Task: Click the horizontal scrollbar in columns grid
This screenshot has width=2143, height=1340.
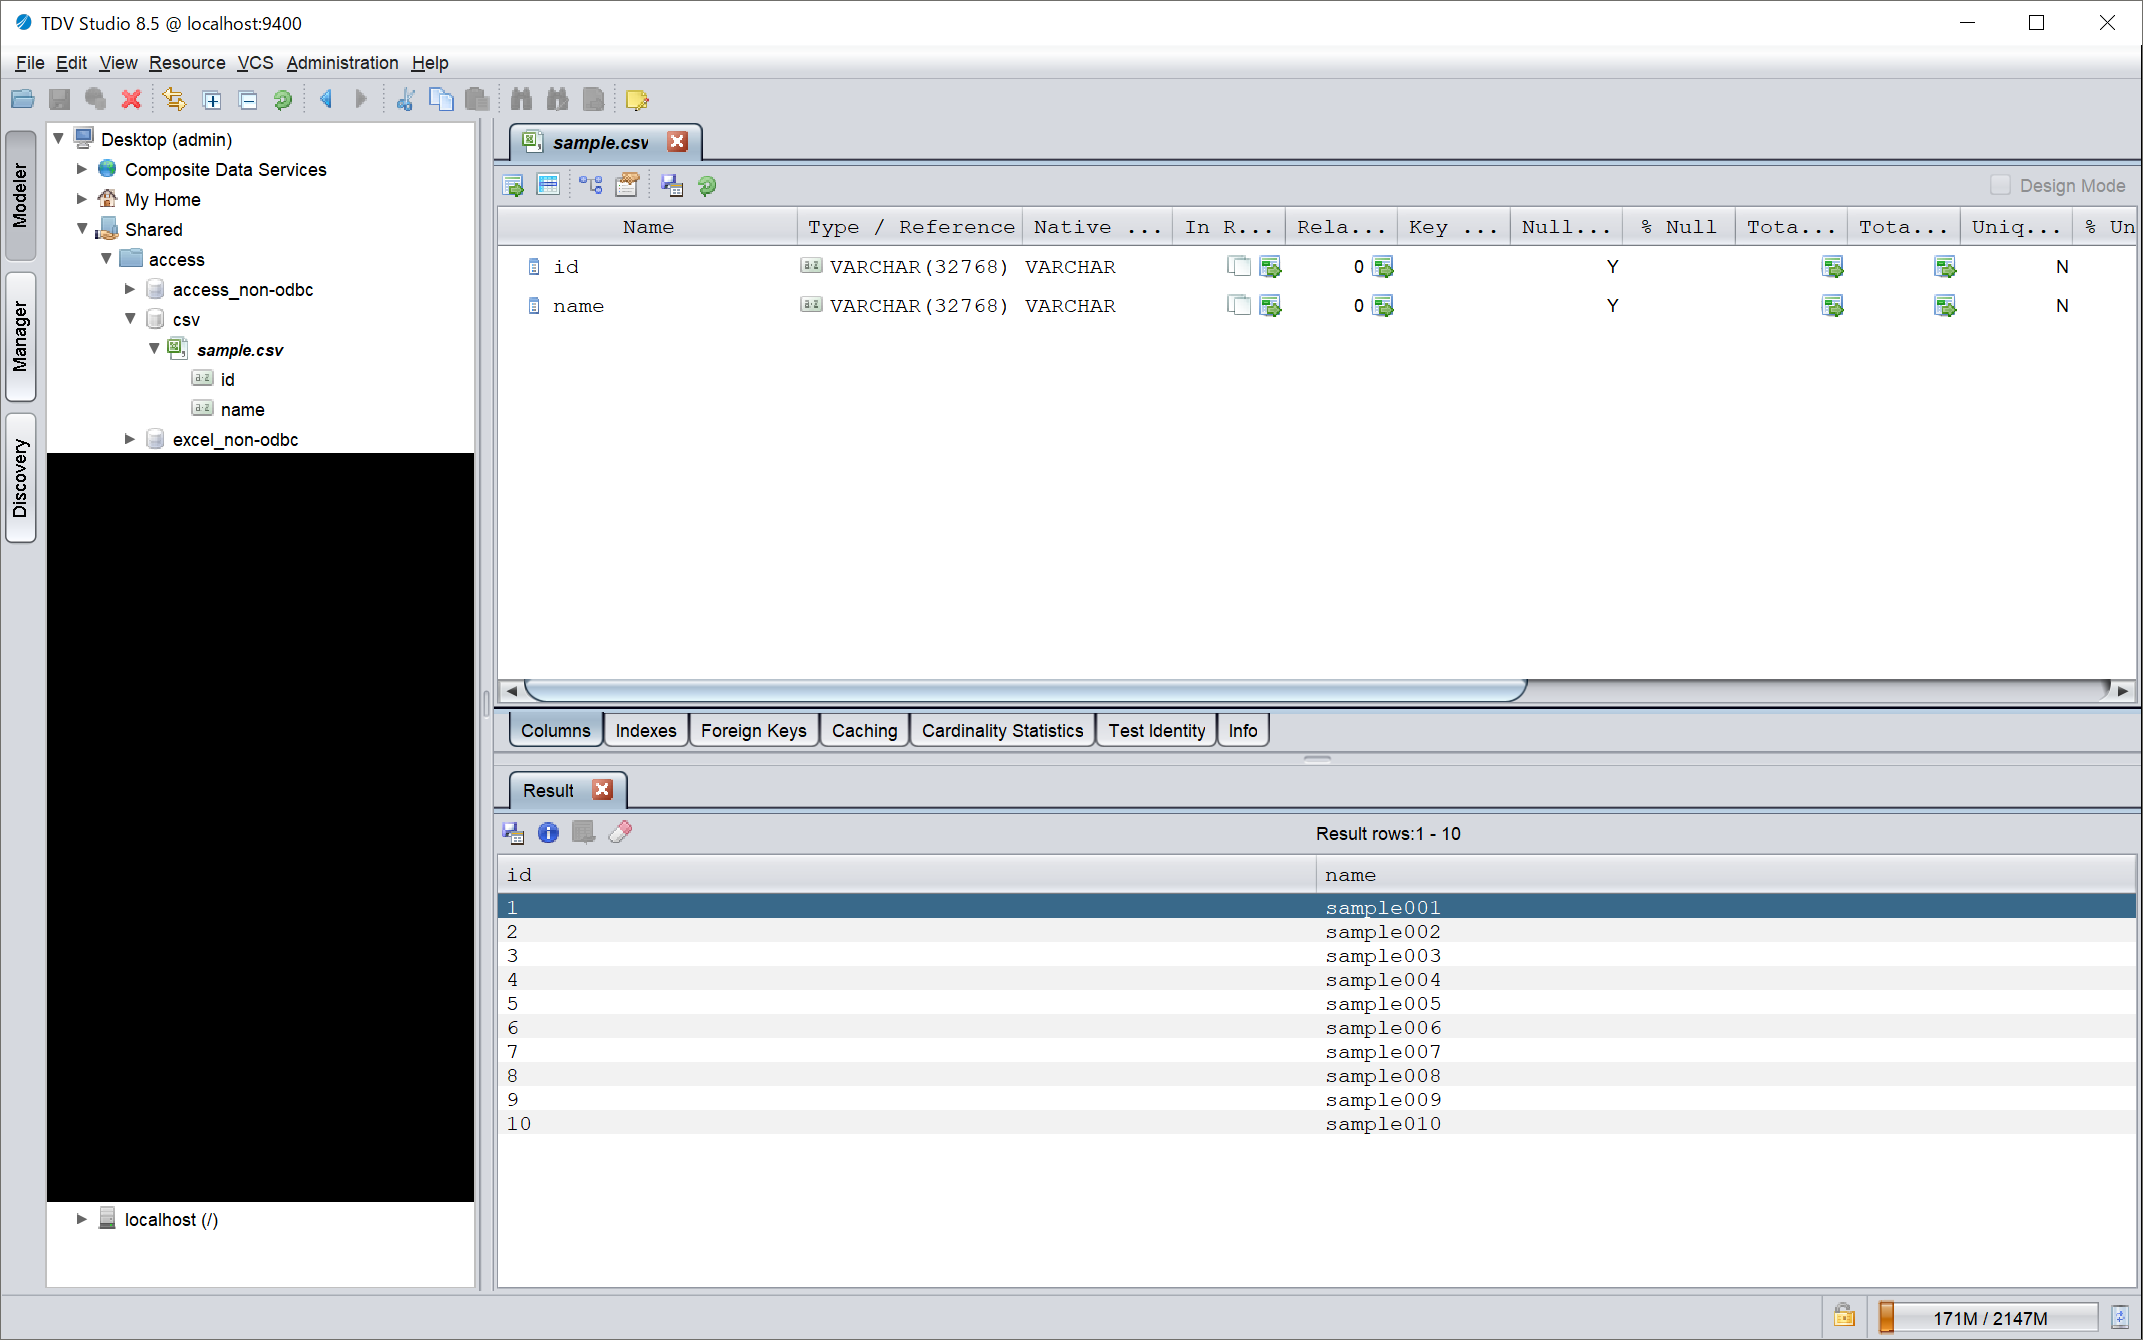Action: tap(1025, 690)
